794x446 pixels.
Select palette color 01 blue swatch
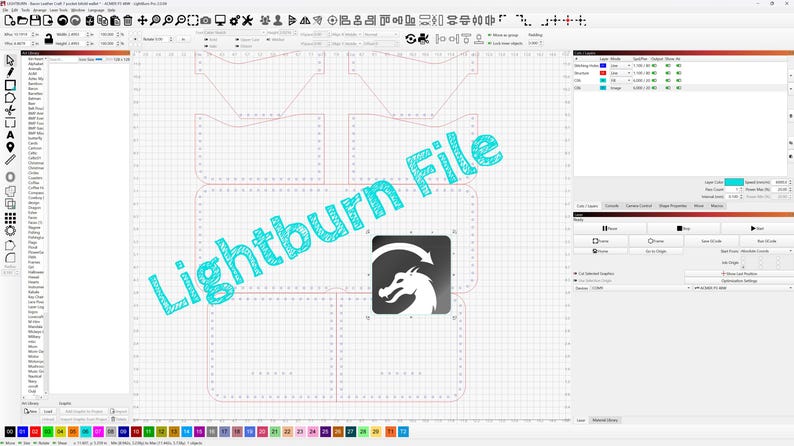point(22,432)
